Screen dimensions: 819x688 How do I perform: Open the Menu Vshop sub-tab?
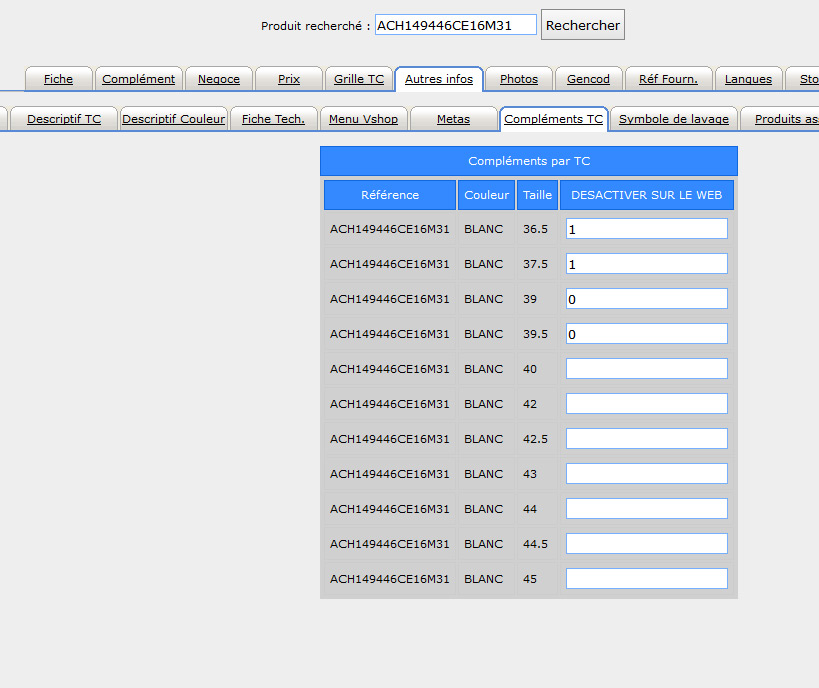click(363, 119)
